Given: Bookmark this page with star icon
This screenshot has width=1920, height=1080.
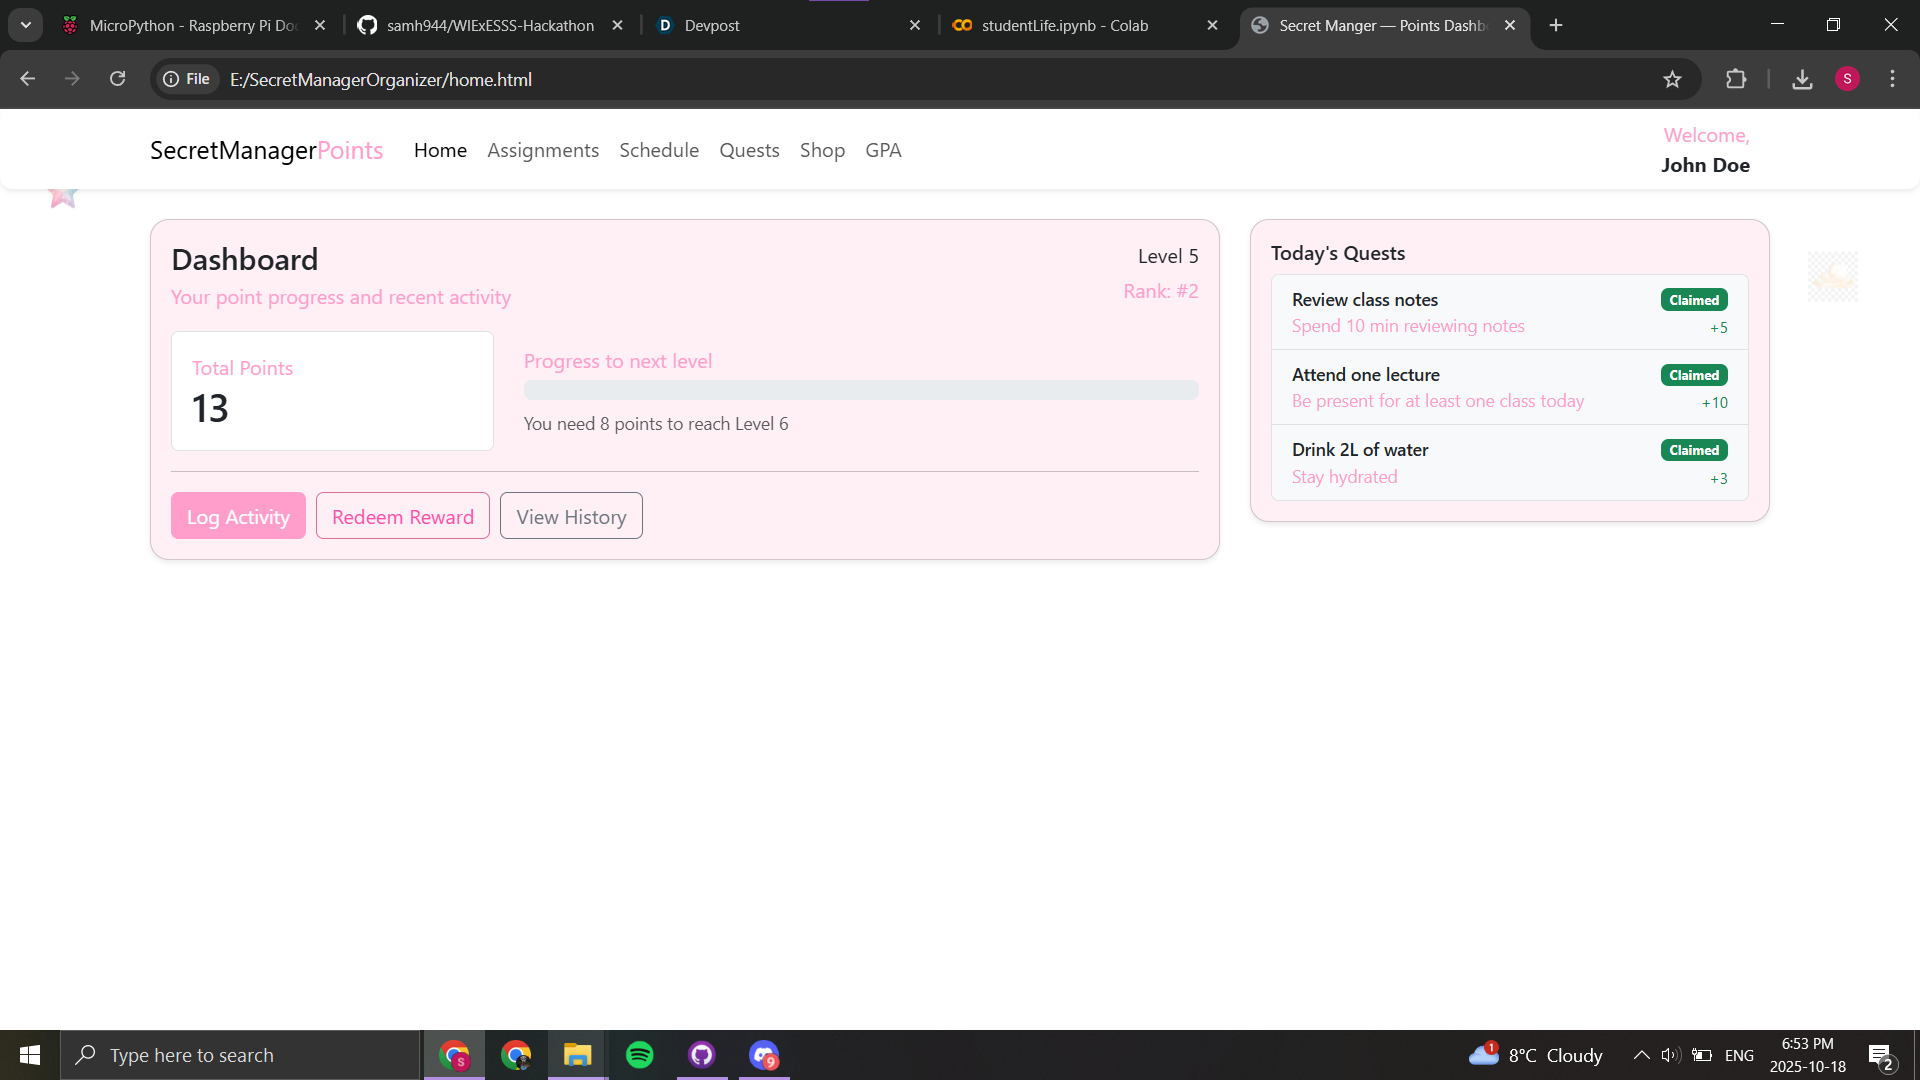Looking at the screenshot, I should coord(1672,79).
